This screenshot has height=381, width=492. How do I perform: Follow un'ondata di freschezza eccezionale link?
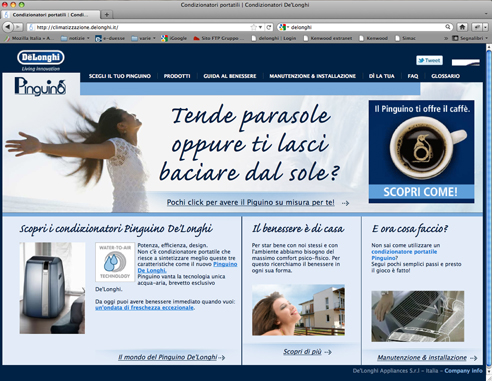[144, 308]
